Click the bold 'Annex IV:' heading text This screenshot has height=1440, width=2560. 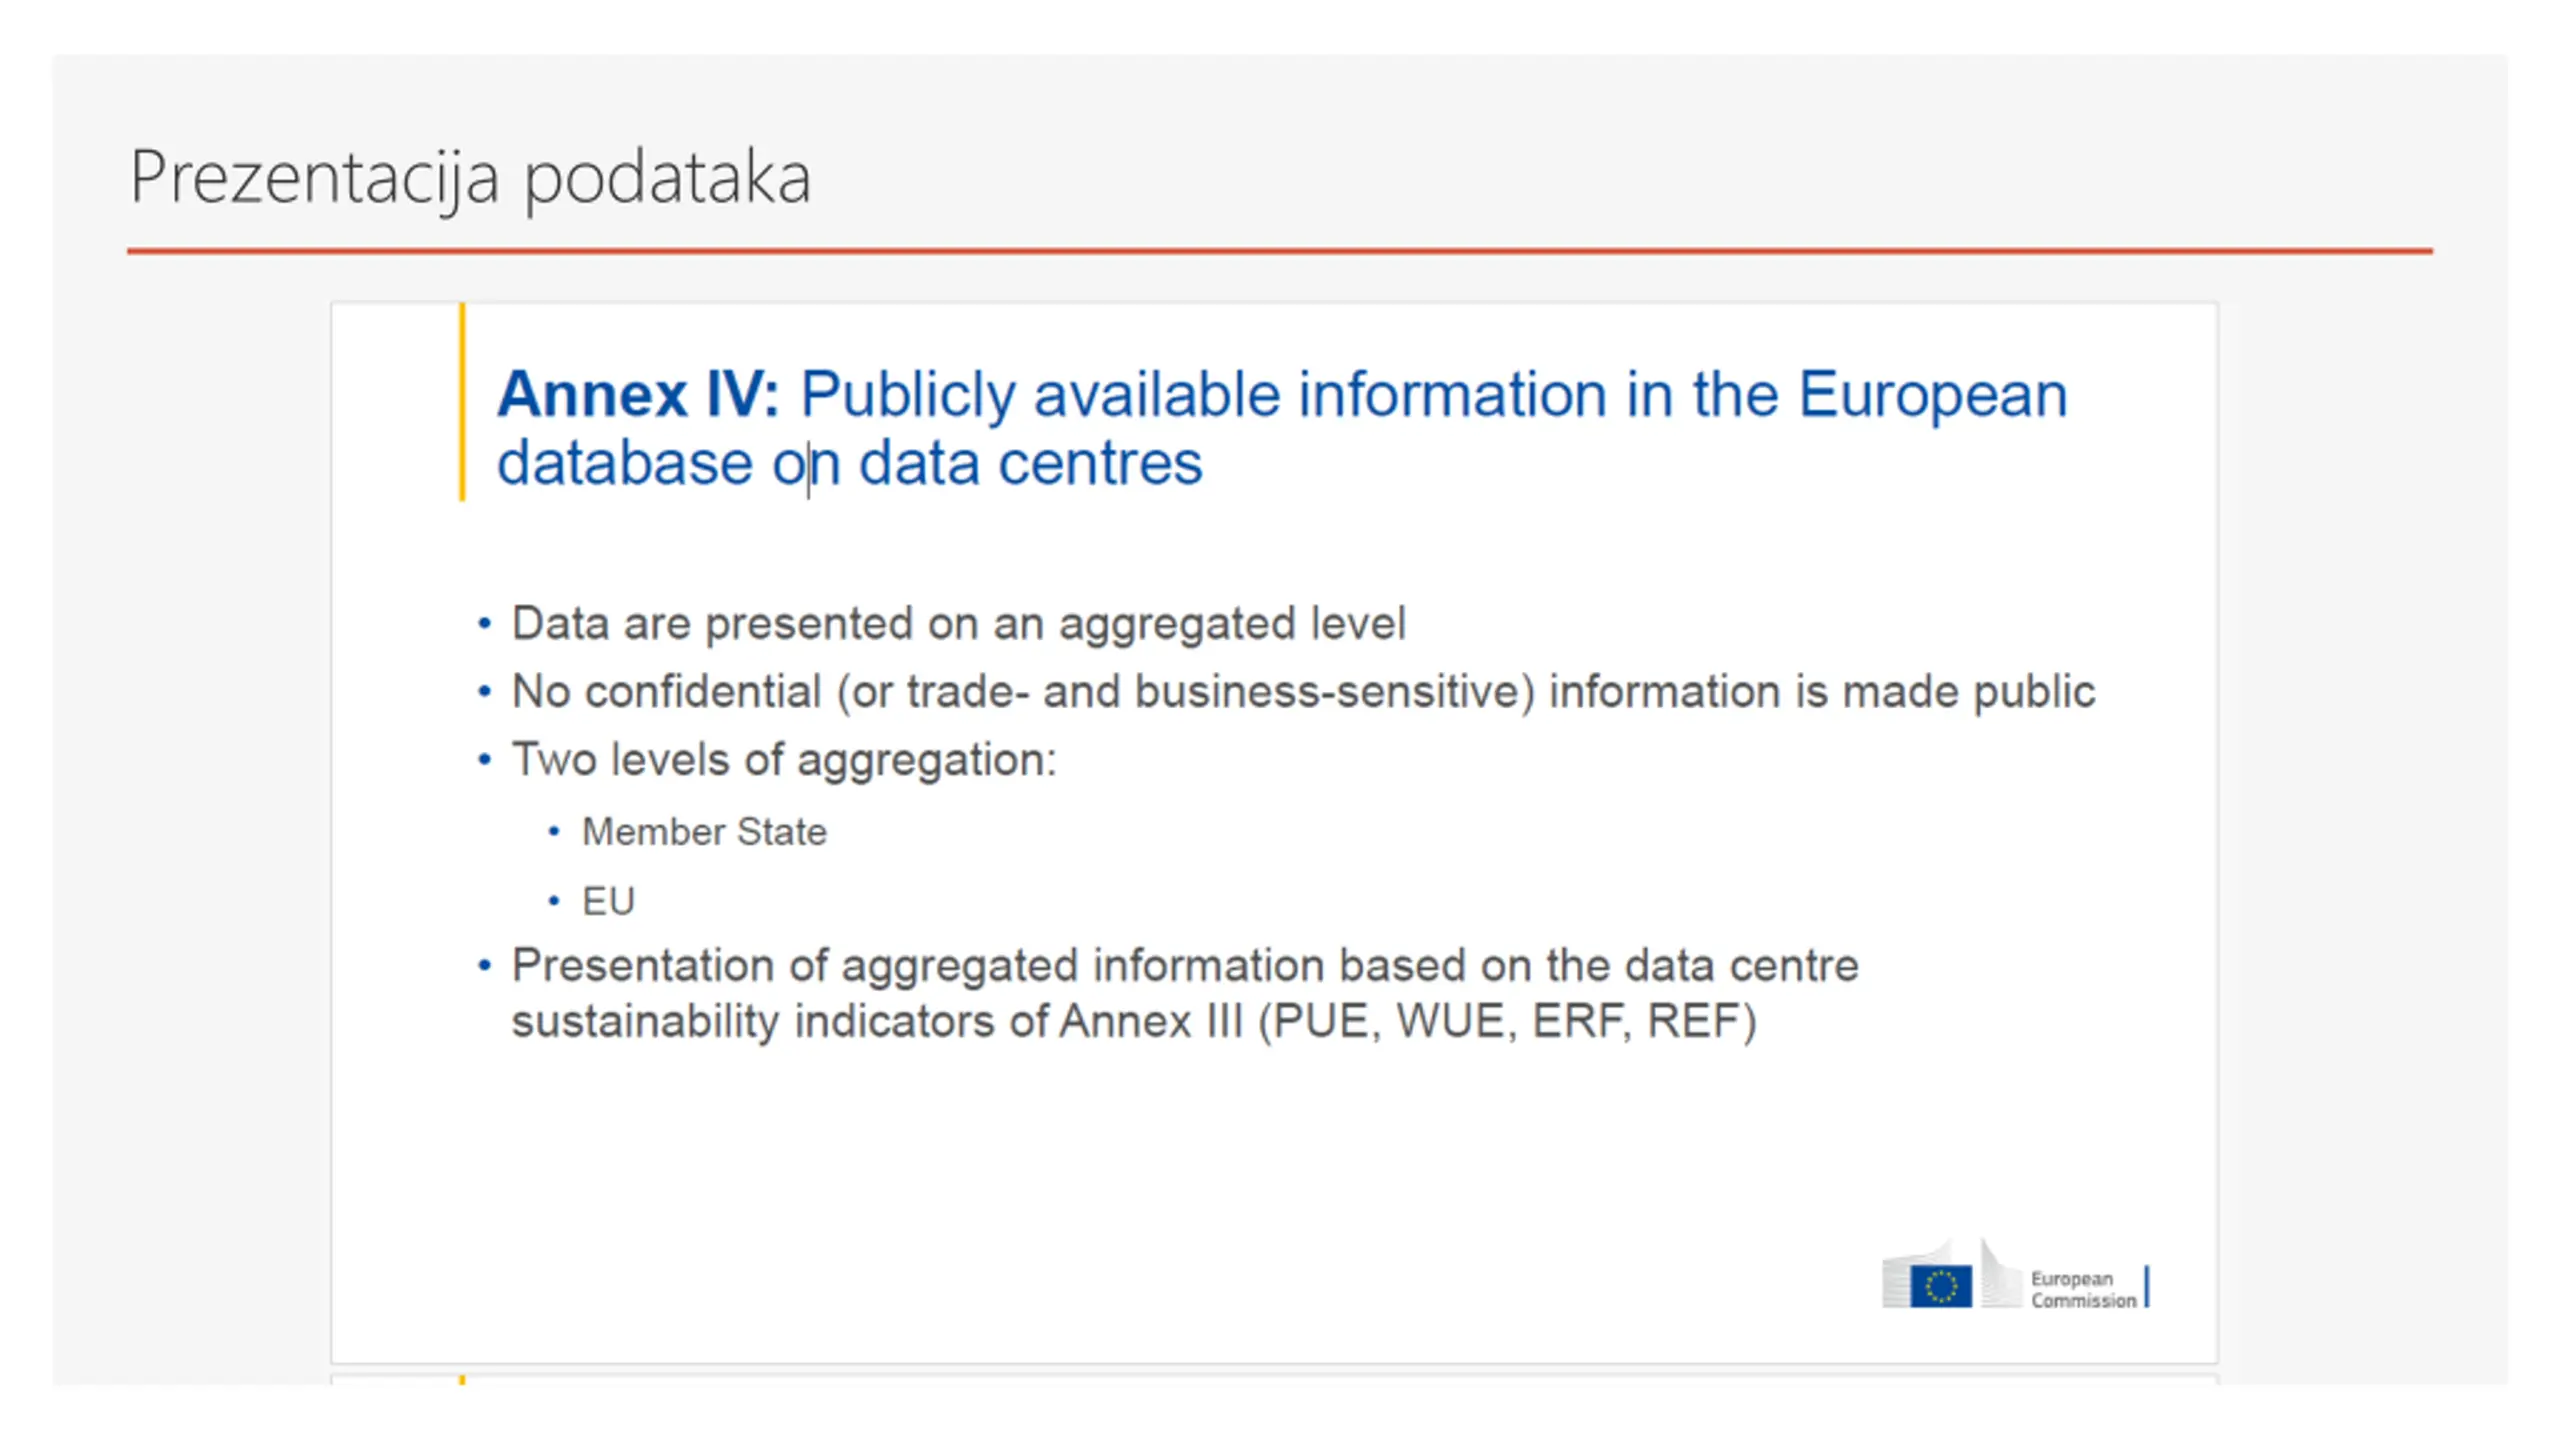tap(638, 394)
